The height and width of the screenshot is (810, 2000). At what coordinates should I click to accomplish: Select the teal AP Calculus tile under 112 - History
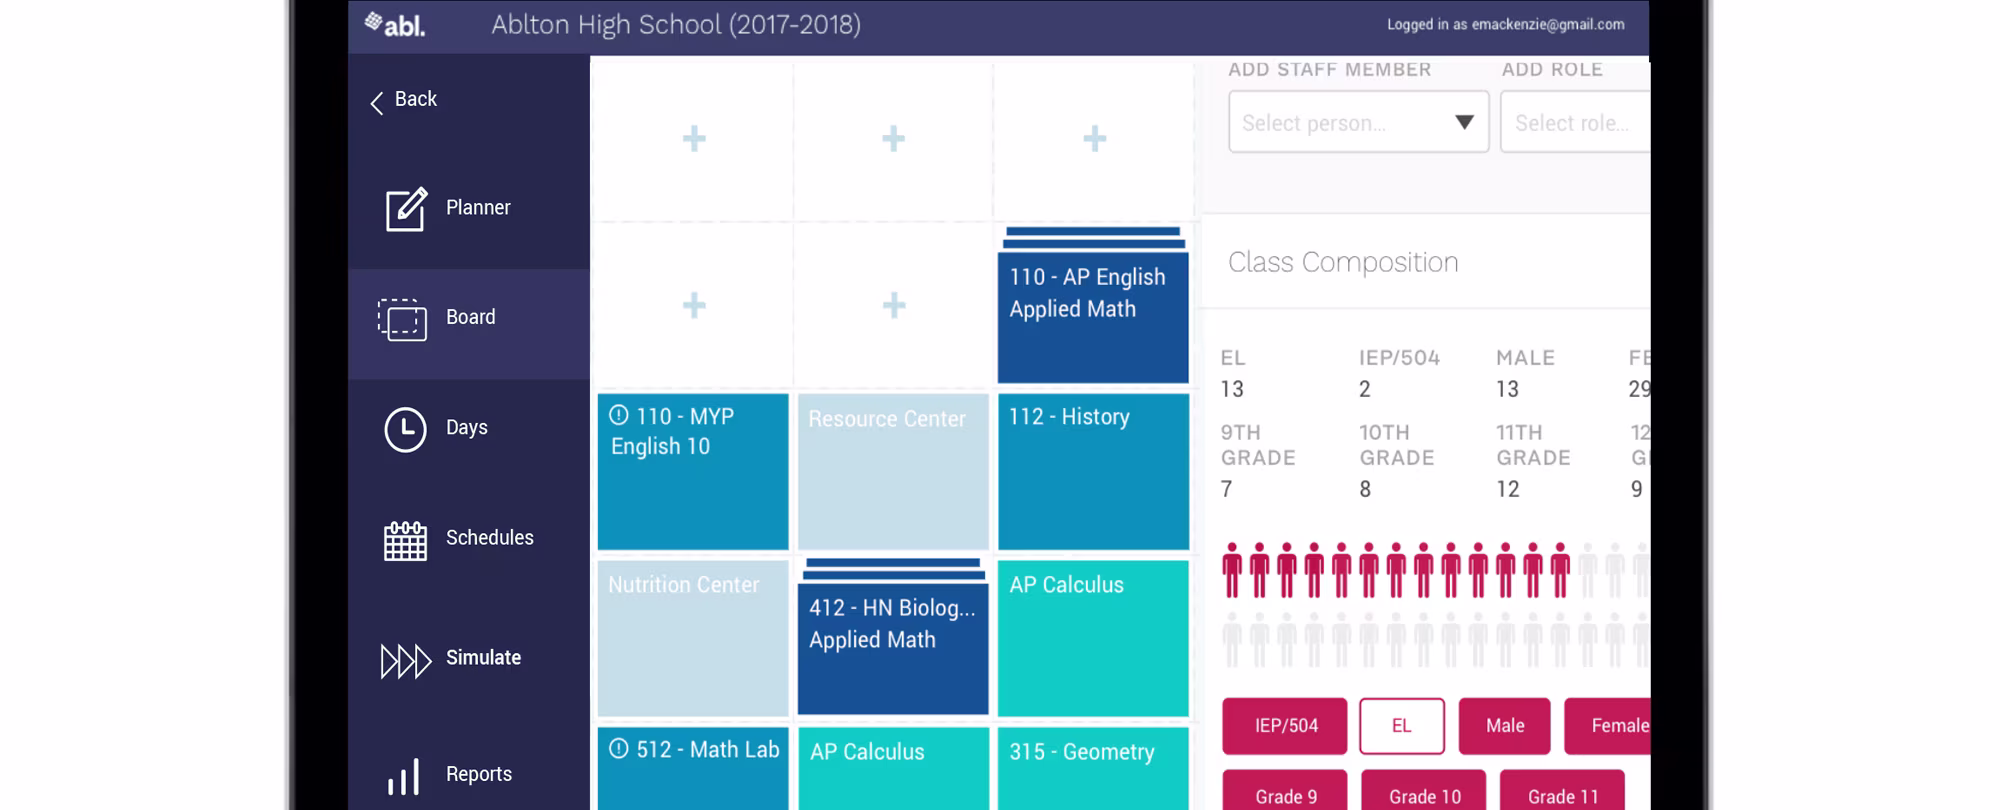[1093, 638]
